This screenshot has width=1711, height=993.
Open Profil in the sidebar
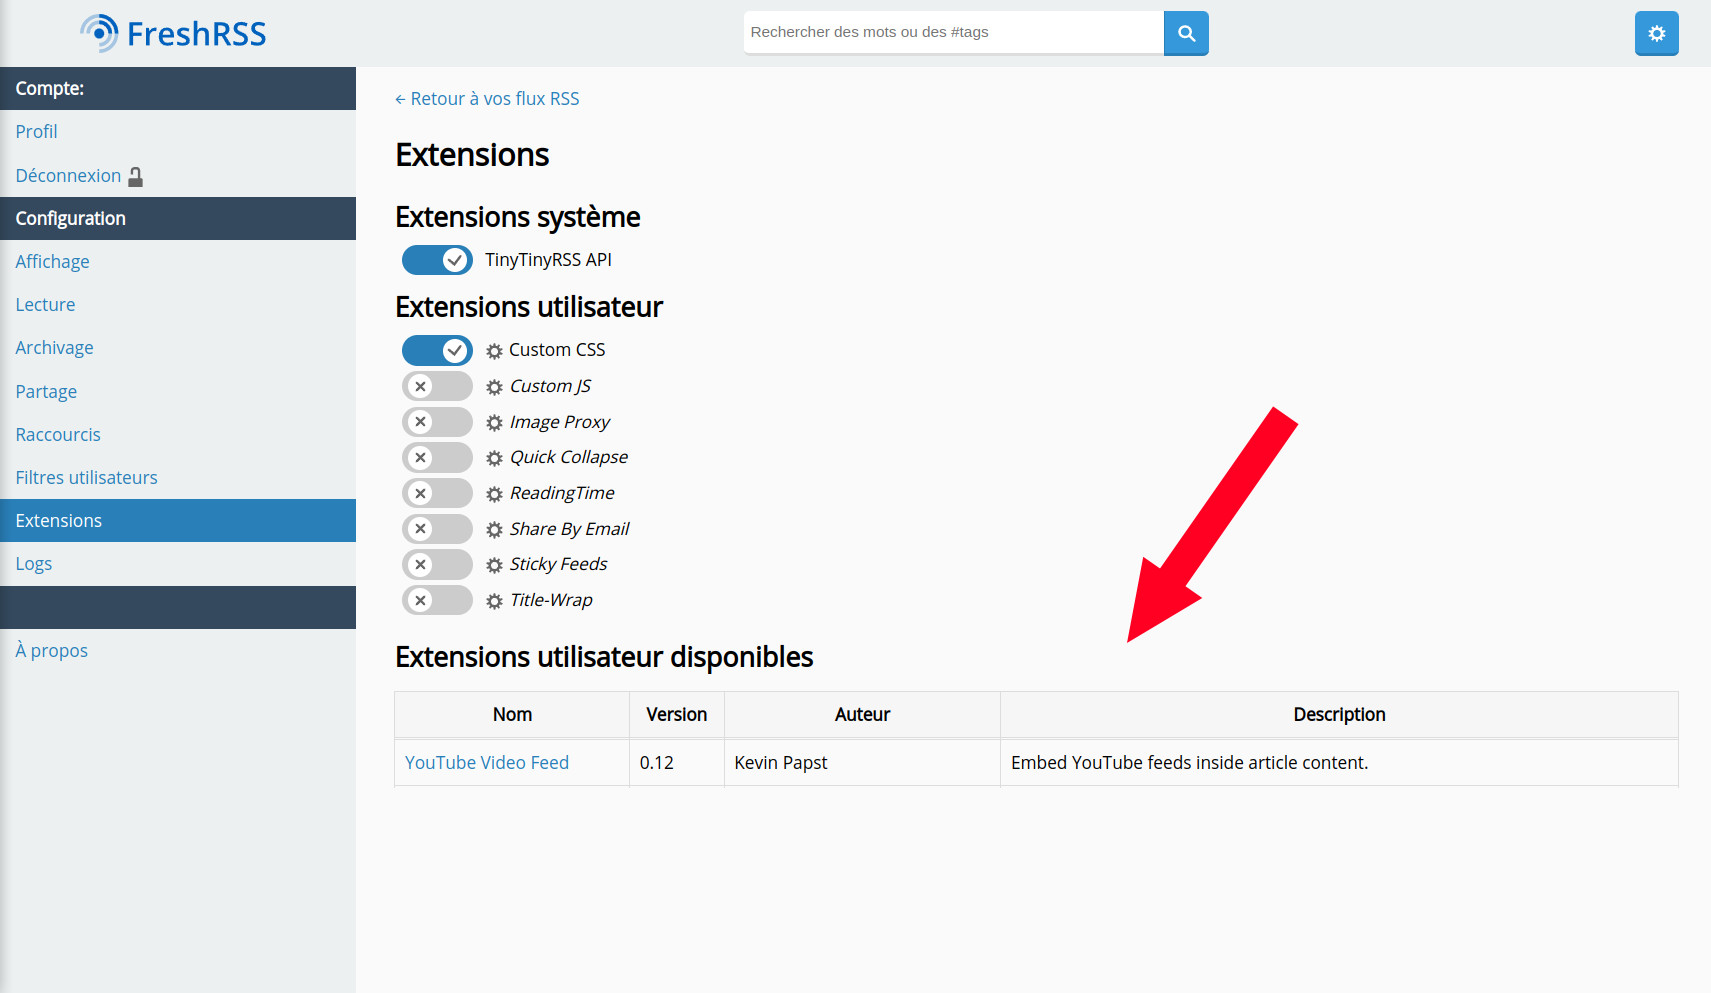tap(178, 132)
